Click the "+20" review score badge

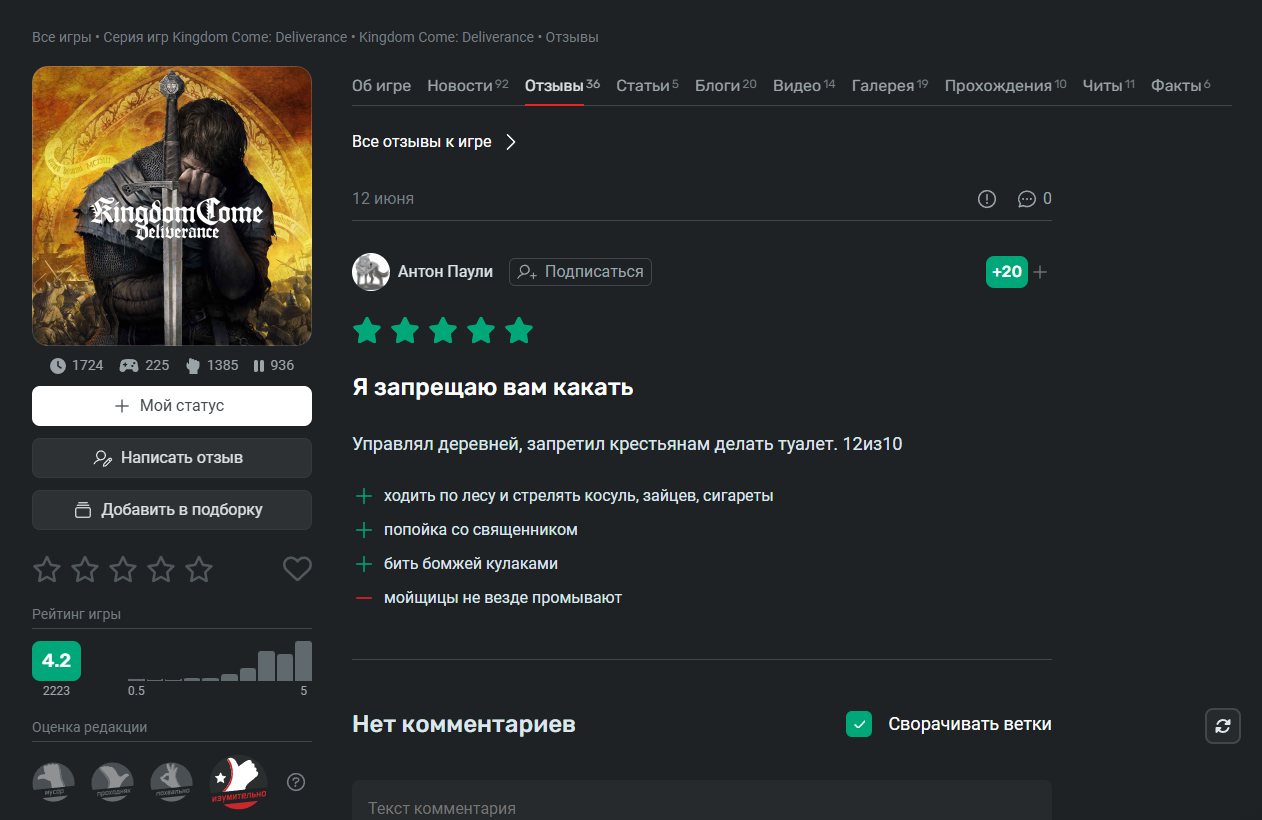(x=1007, y=272)
